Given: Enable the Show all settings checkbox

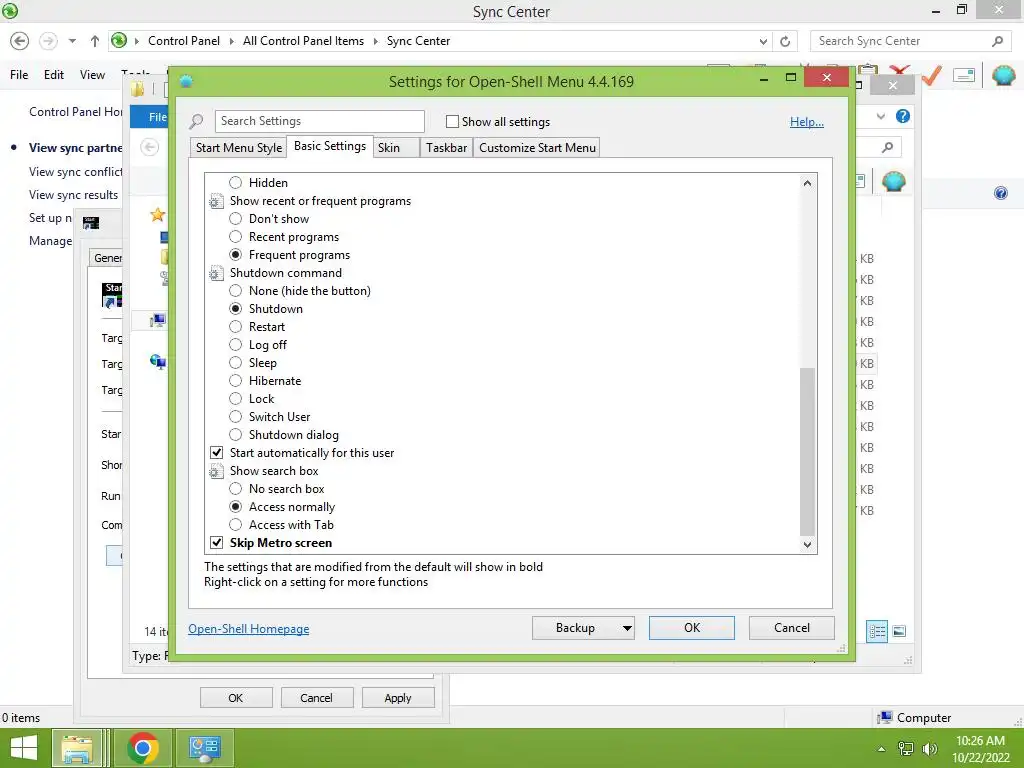Looking at the screenshot, I should (452, 121).
